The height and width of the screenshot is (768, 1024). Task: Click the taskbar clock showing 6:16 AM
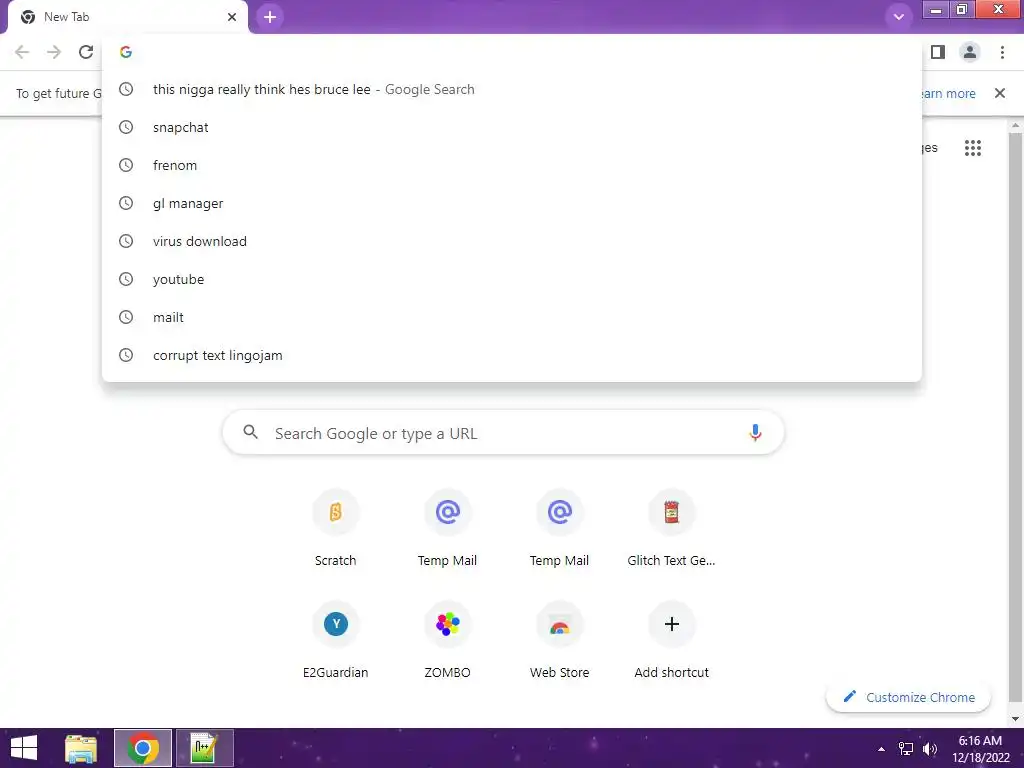980,749
